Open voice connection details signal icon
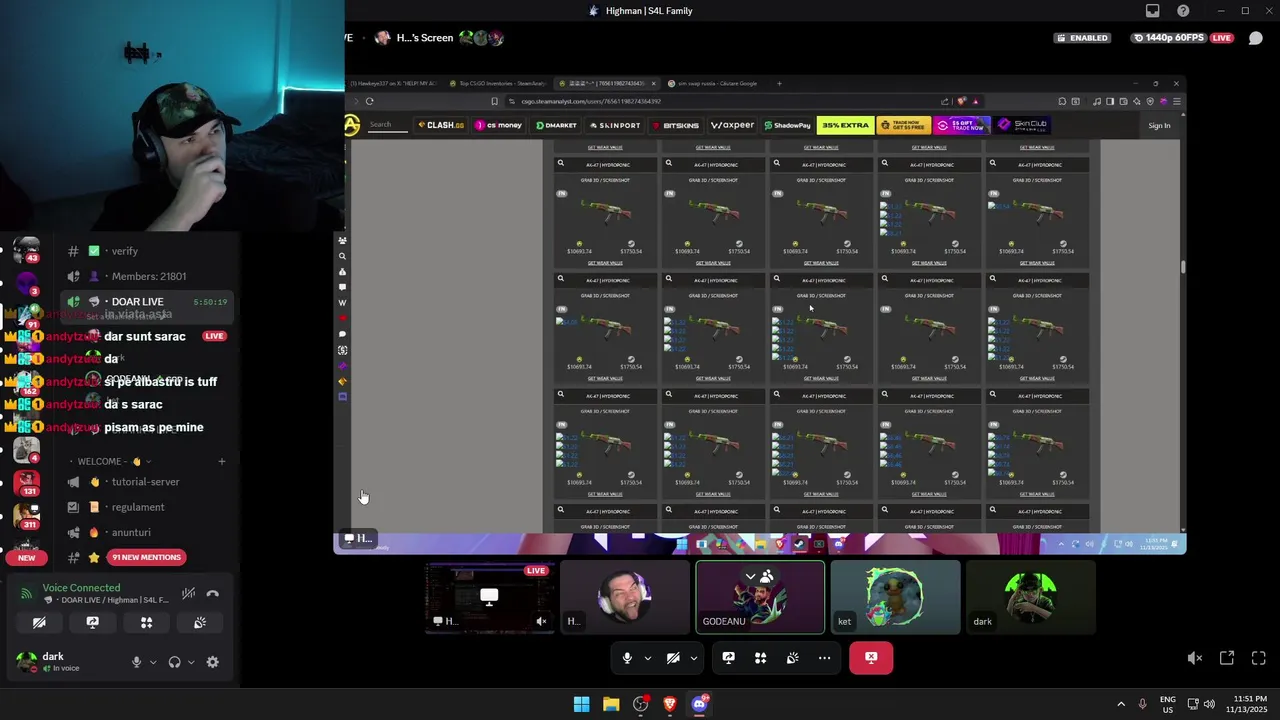This screenshot has height=720, width=1280. 27,592
